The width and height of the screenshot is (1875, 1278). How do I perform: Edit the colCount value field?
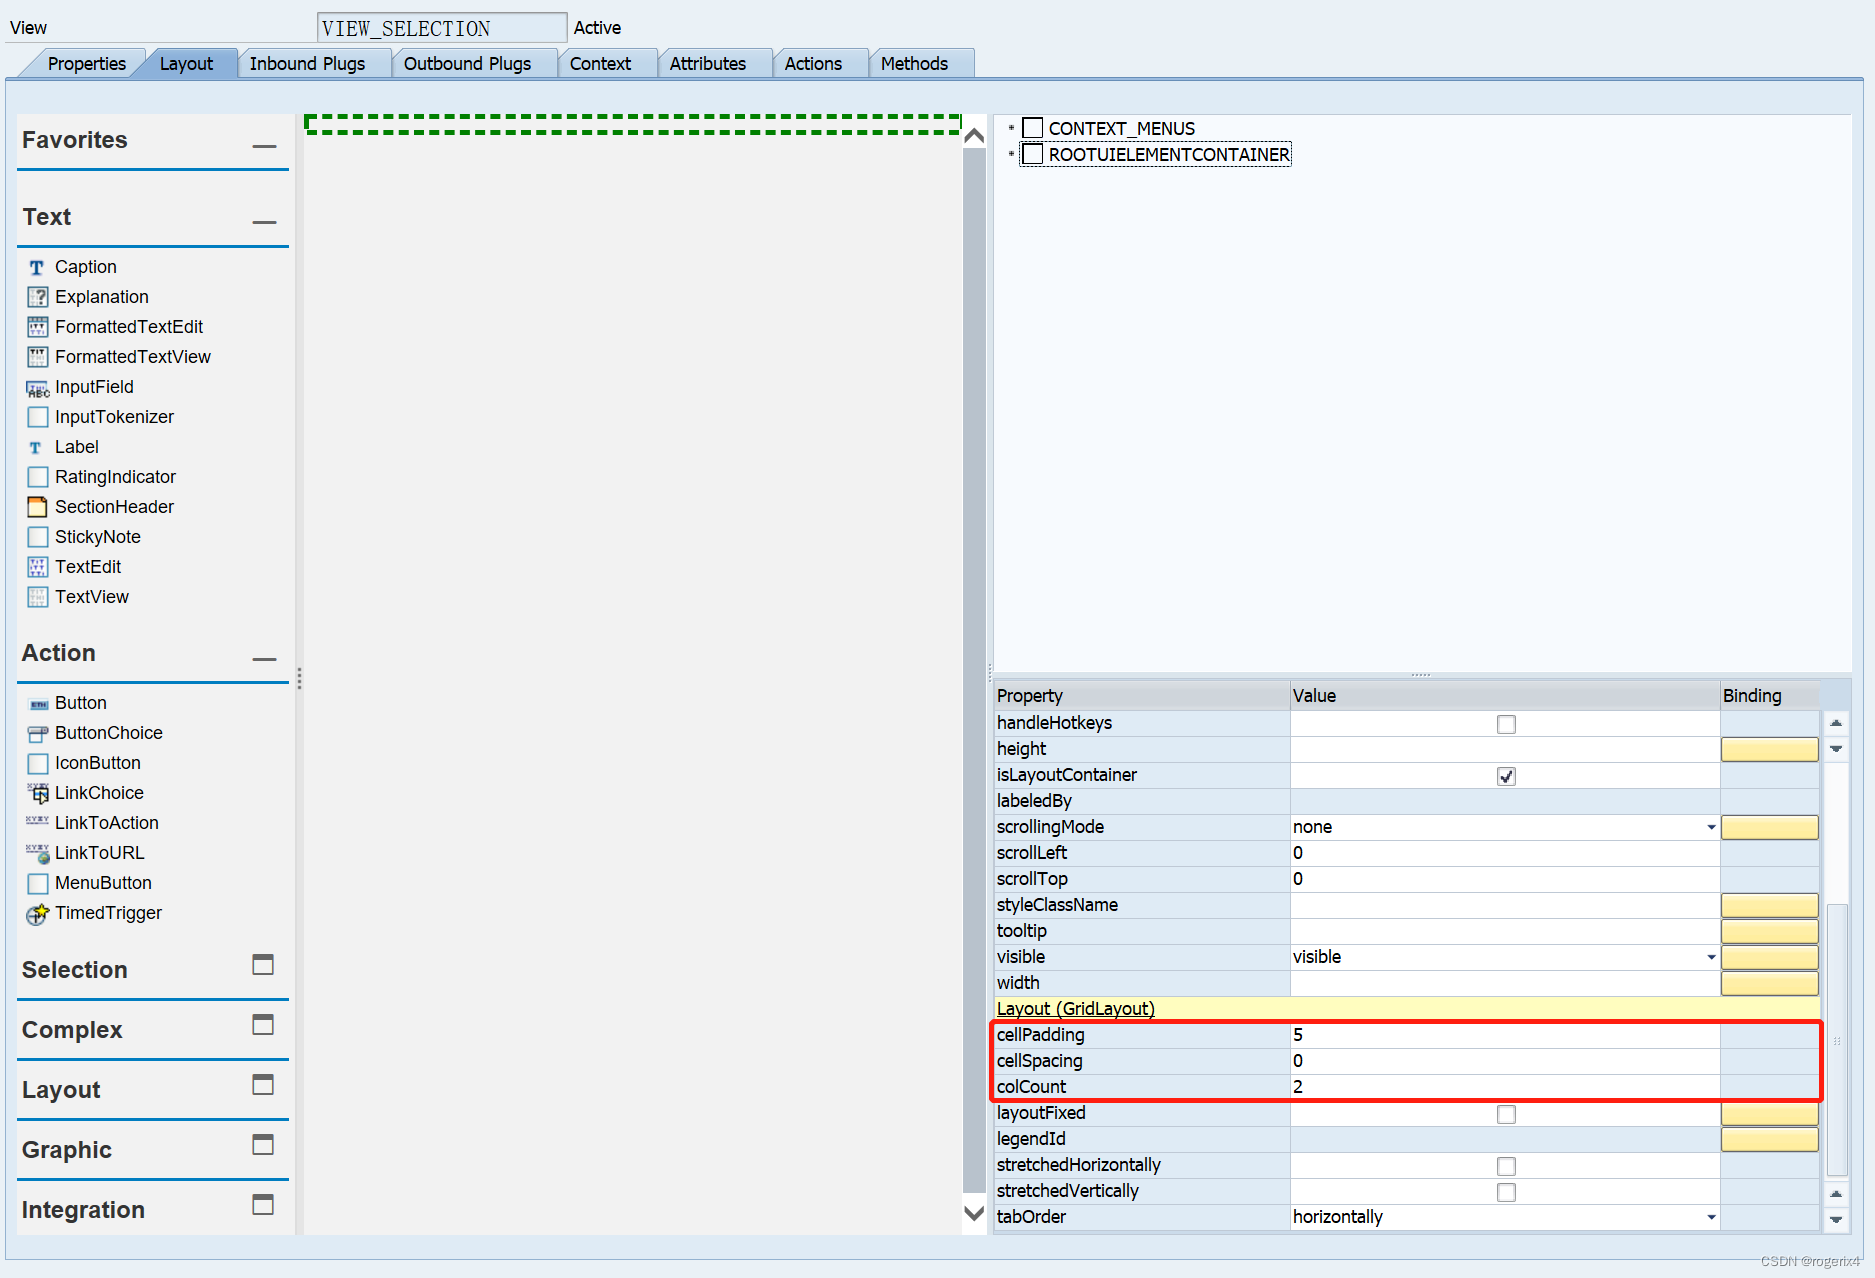[x=1504, y=1087]
